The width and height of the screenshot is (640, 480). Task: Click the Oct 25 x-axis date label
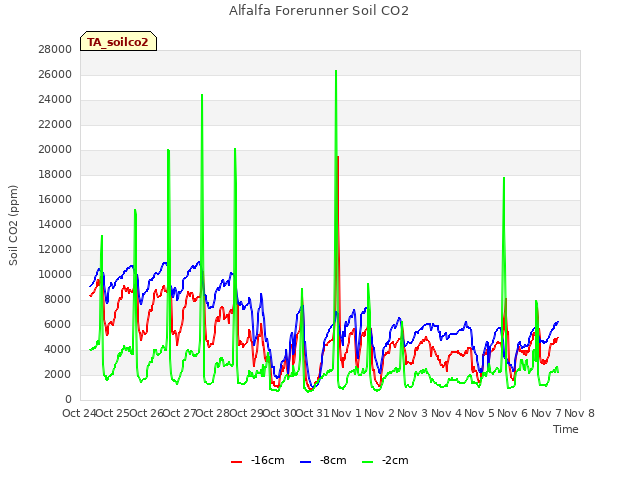113,413
